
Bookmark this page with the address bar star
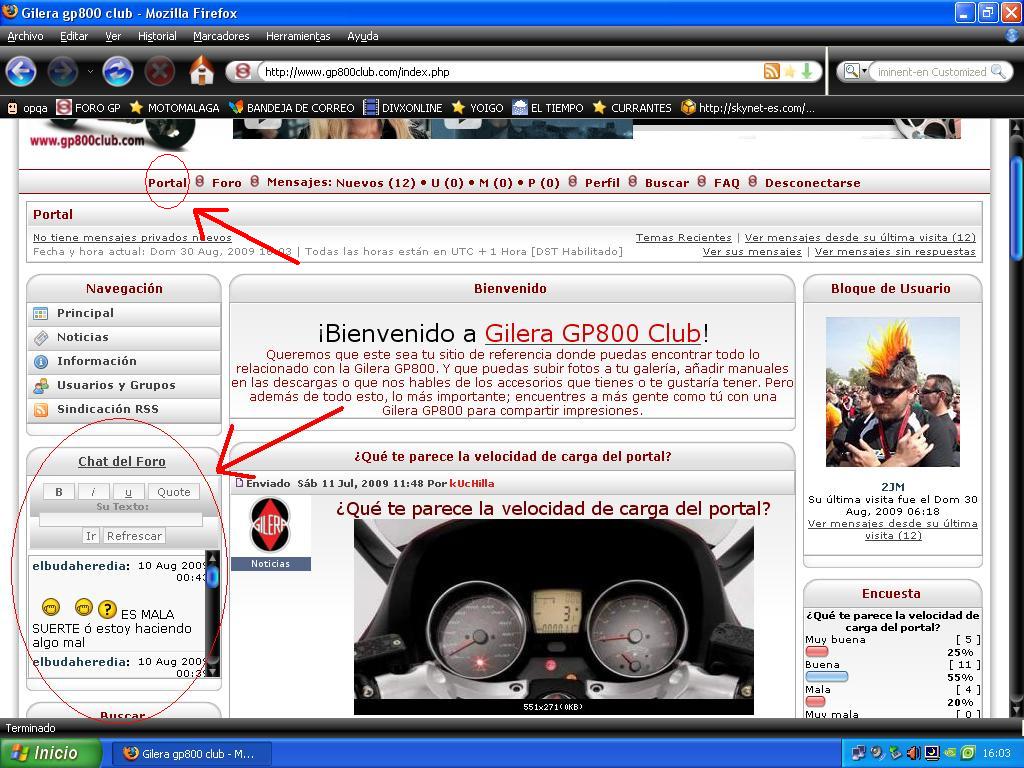[790, 71]
